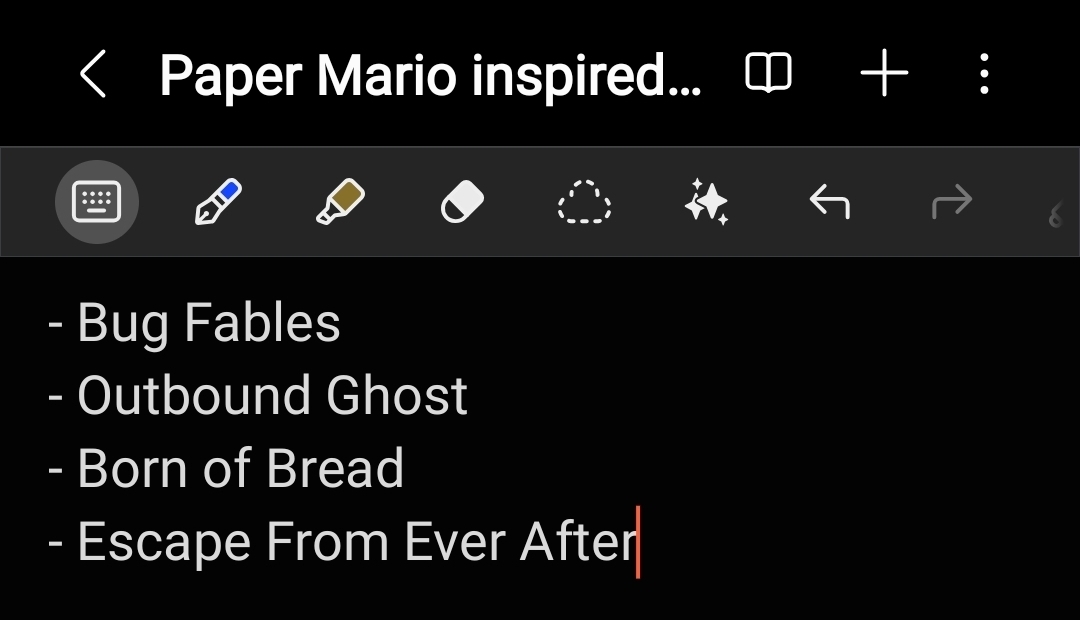Place cursor on the 'Bug Fables' line
1080x620 pixels.
[208, 323]
